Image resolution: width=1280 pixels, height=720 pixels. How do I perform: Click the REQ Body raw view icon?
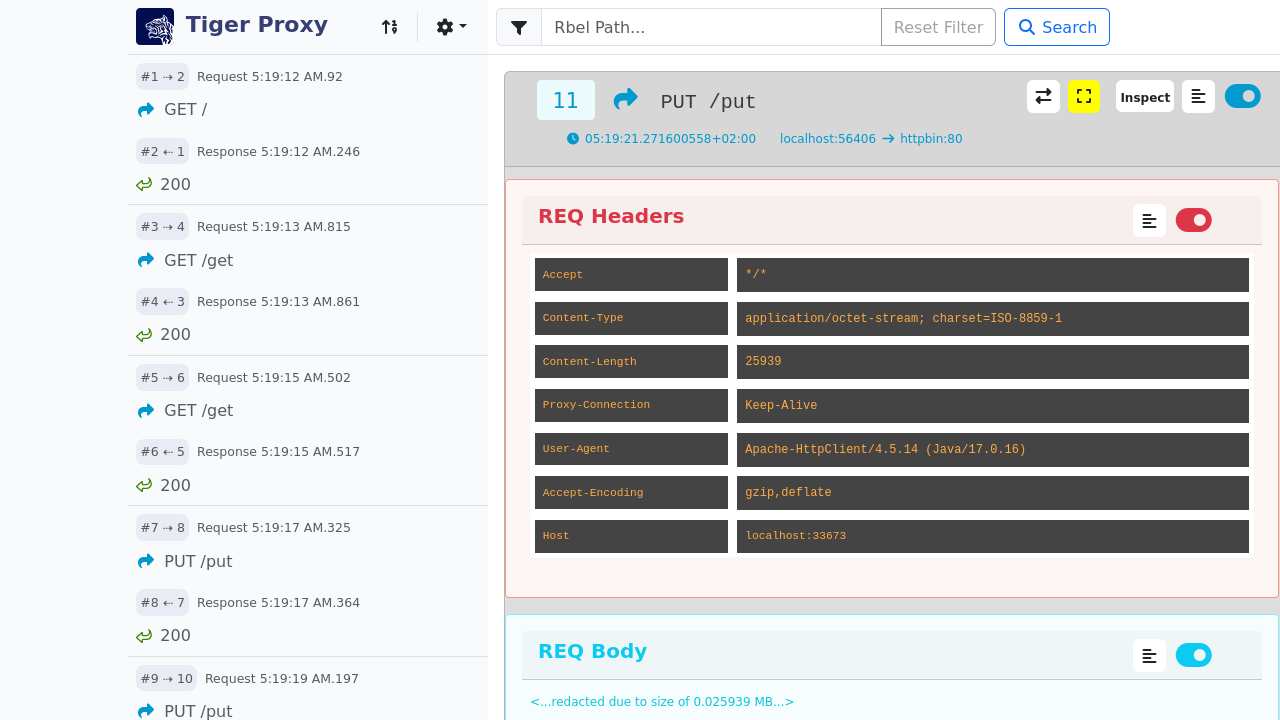pos(1149,655)
